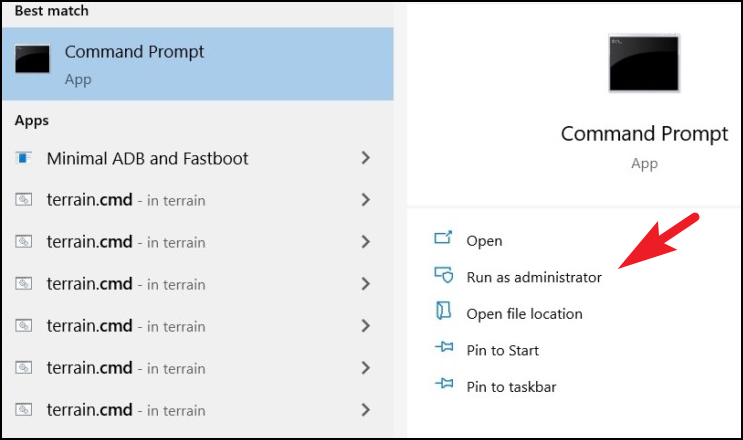Expand the last terrain.cmd result arrow
This screenshot has height=440, width=743.
[365, 410]
